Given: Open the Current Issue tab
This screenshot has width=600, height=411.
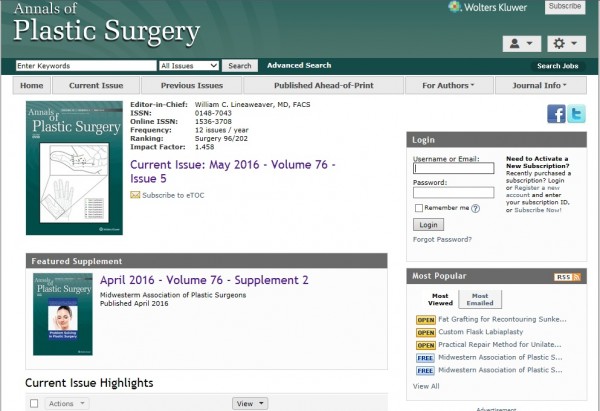Looking at the screenshot, I should (96, 85).
